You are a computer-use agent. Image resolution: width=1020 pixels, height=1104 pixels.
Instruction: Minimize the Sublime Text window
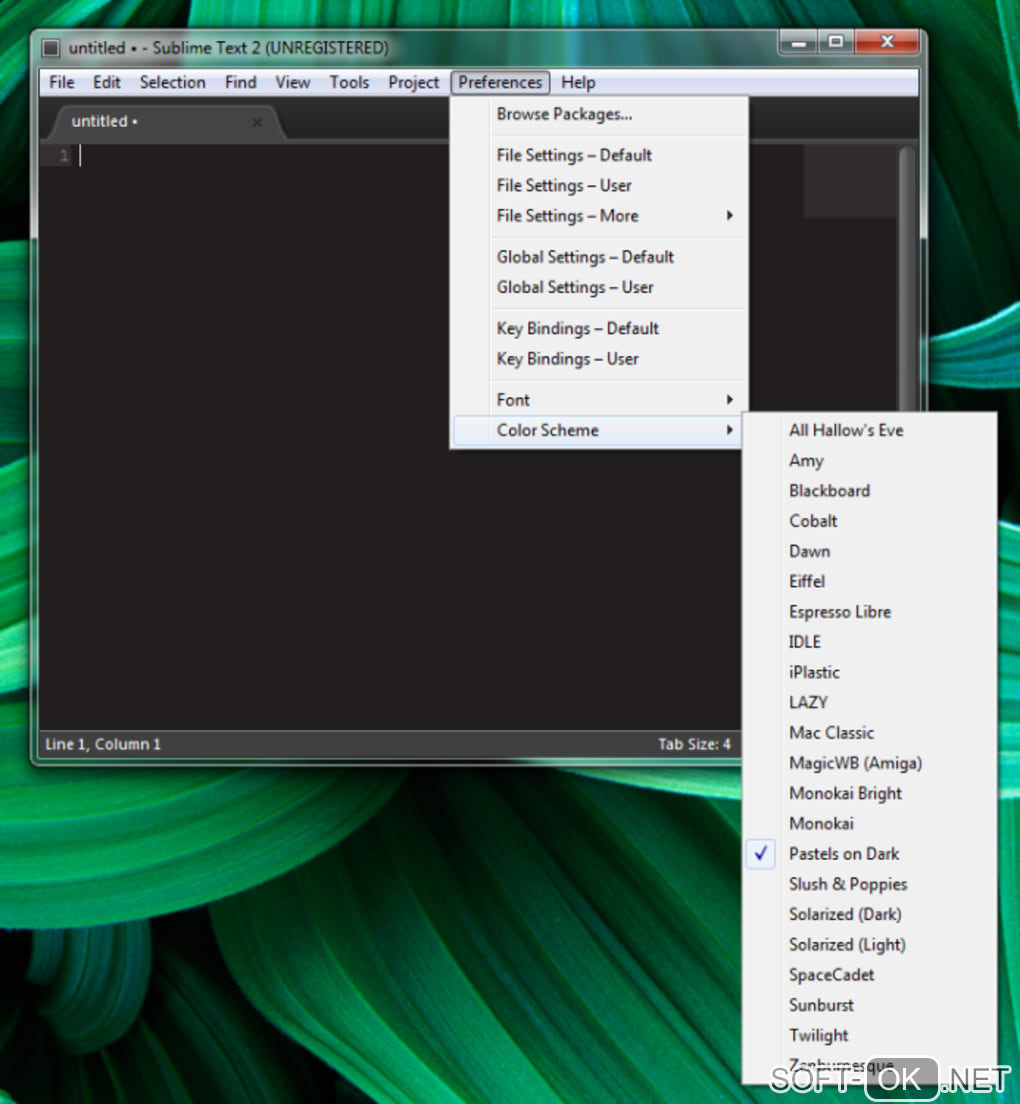(798, 43)
